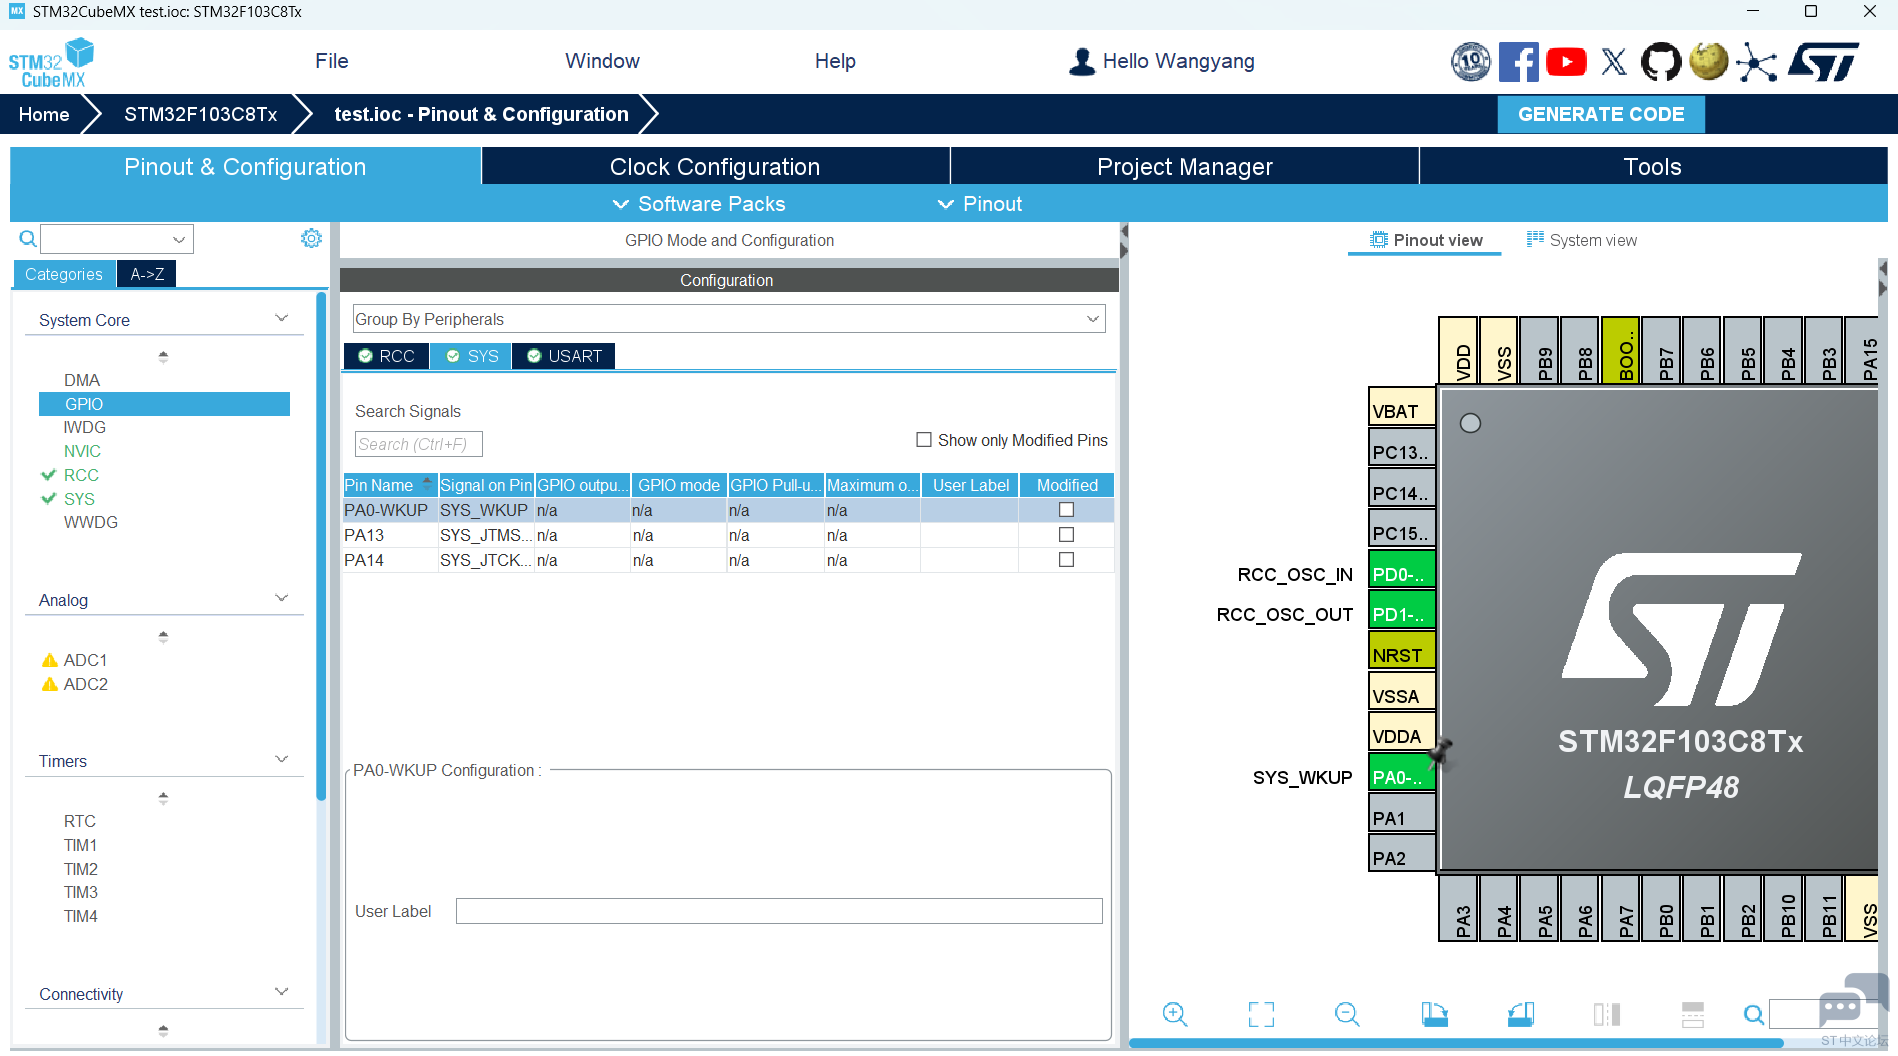1898x1056 pixels.
Task: Go to Home in the breadcrumb
Action: [44, 114]
